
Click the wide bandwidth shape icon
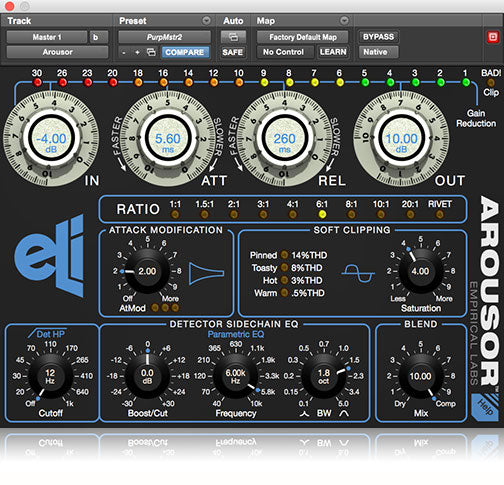[344, 414]
